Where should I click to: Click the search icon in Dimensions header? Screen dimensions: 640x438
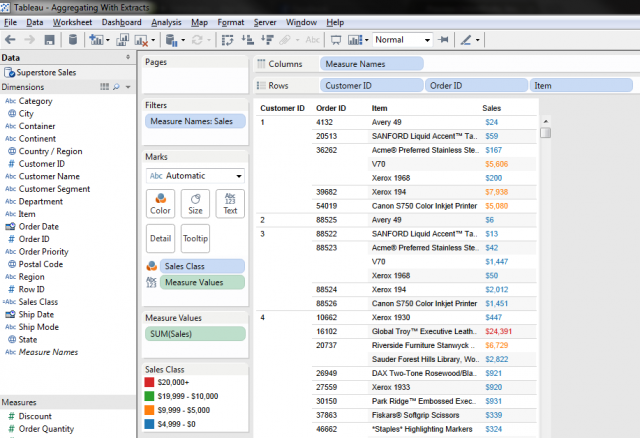click(x=116, y=87)
